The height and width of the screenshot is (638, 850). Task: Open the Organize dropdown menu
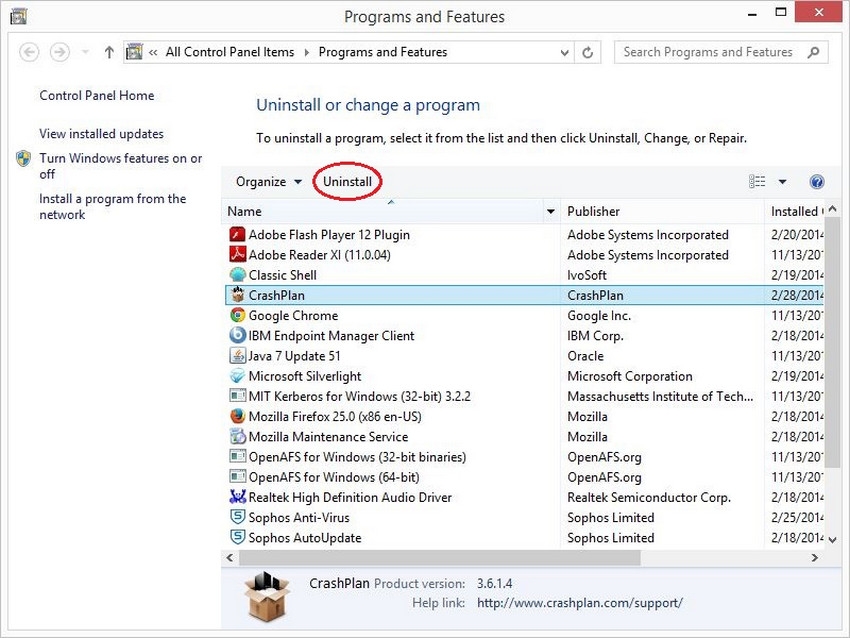pos(268,182)
